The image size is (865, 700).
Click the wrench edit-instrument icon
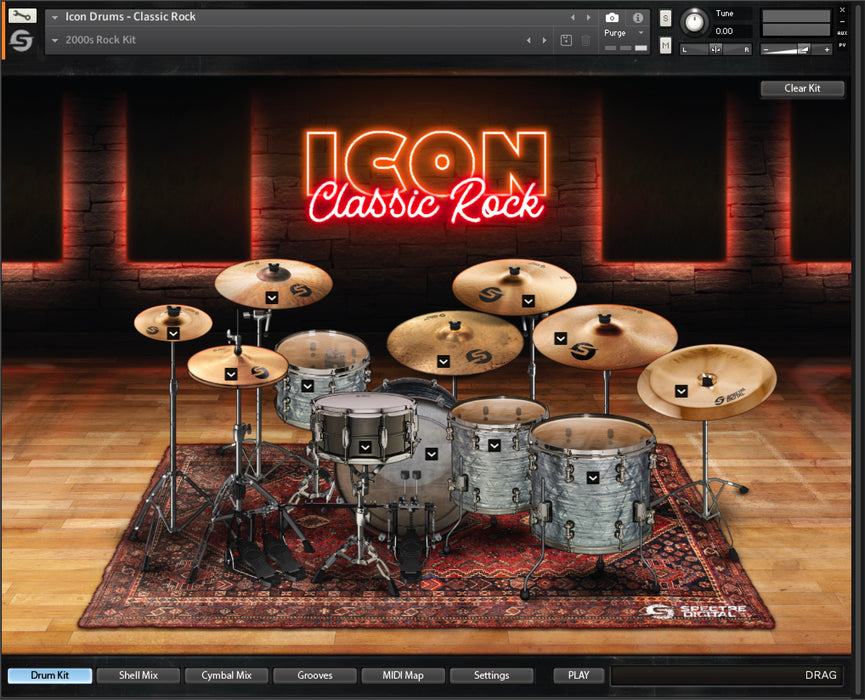(24, 15)
